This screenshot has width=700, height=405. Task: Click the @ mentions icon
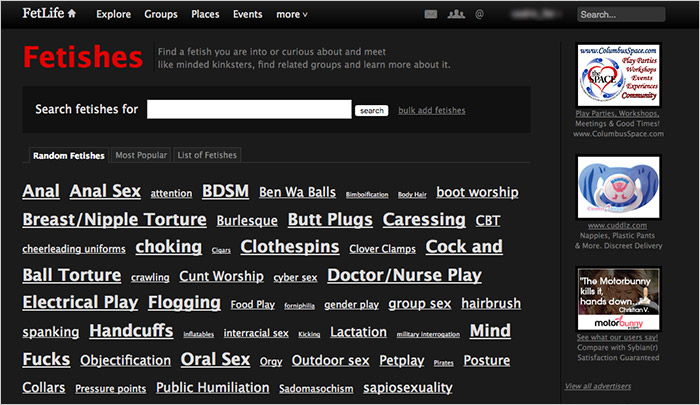480,15
